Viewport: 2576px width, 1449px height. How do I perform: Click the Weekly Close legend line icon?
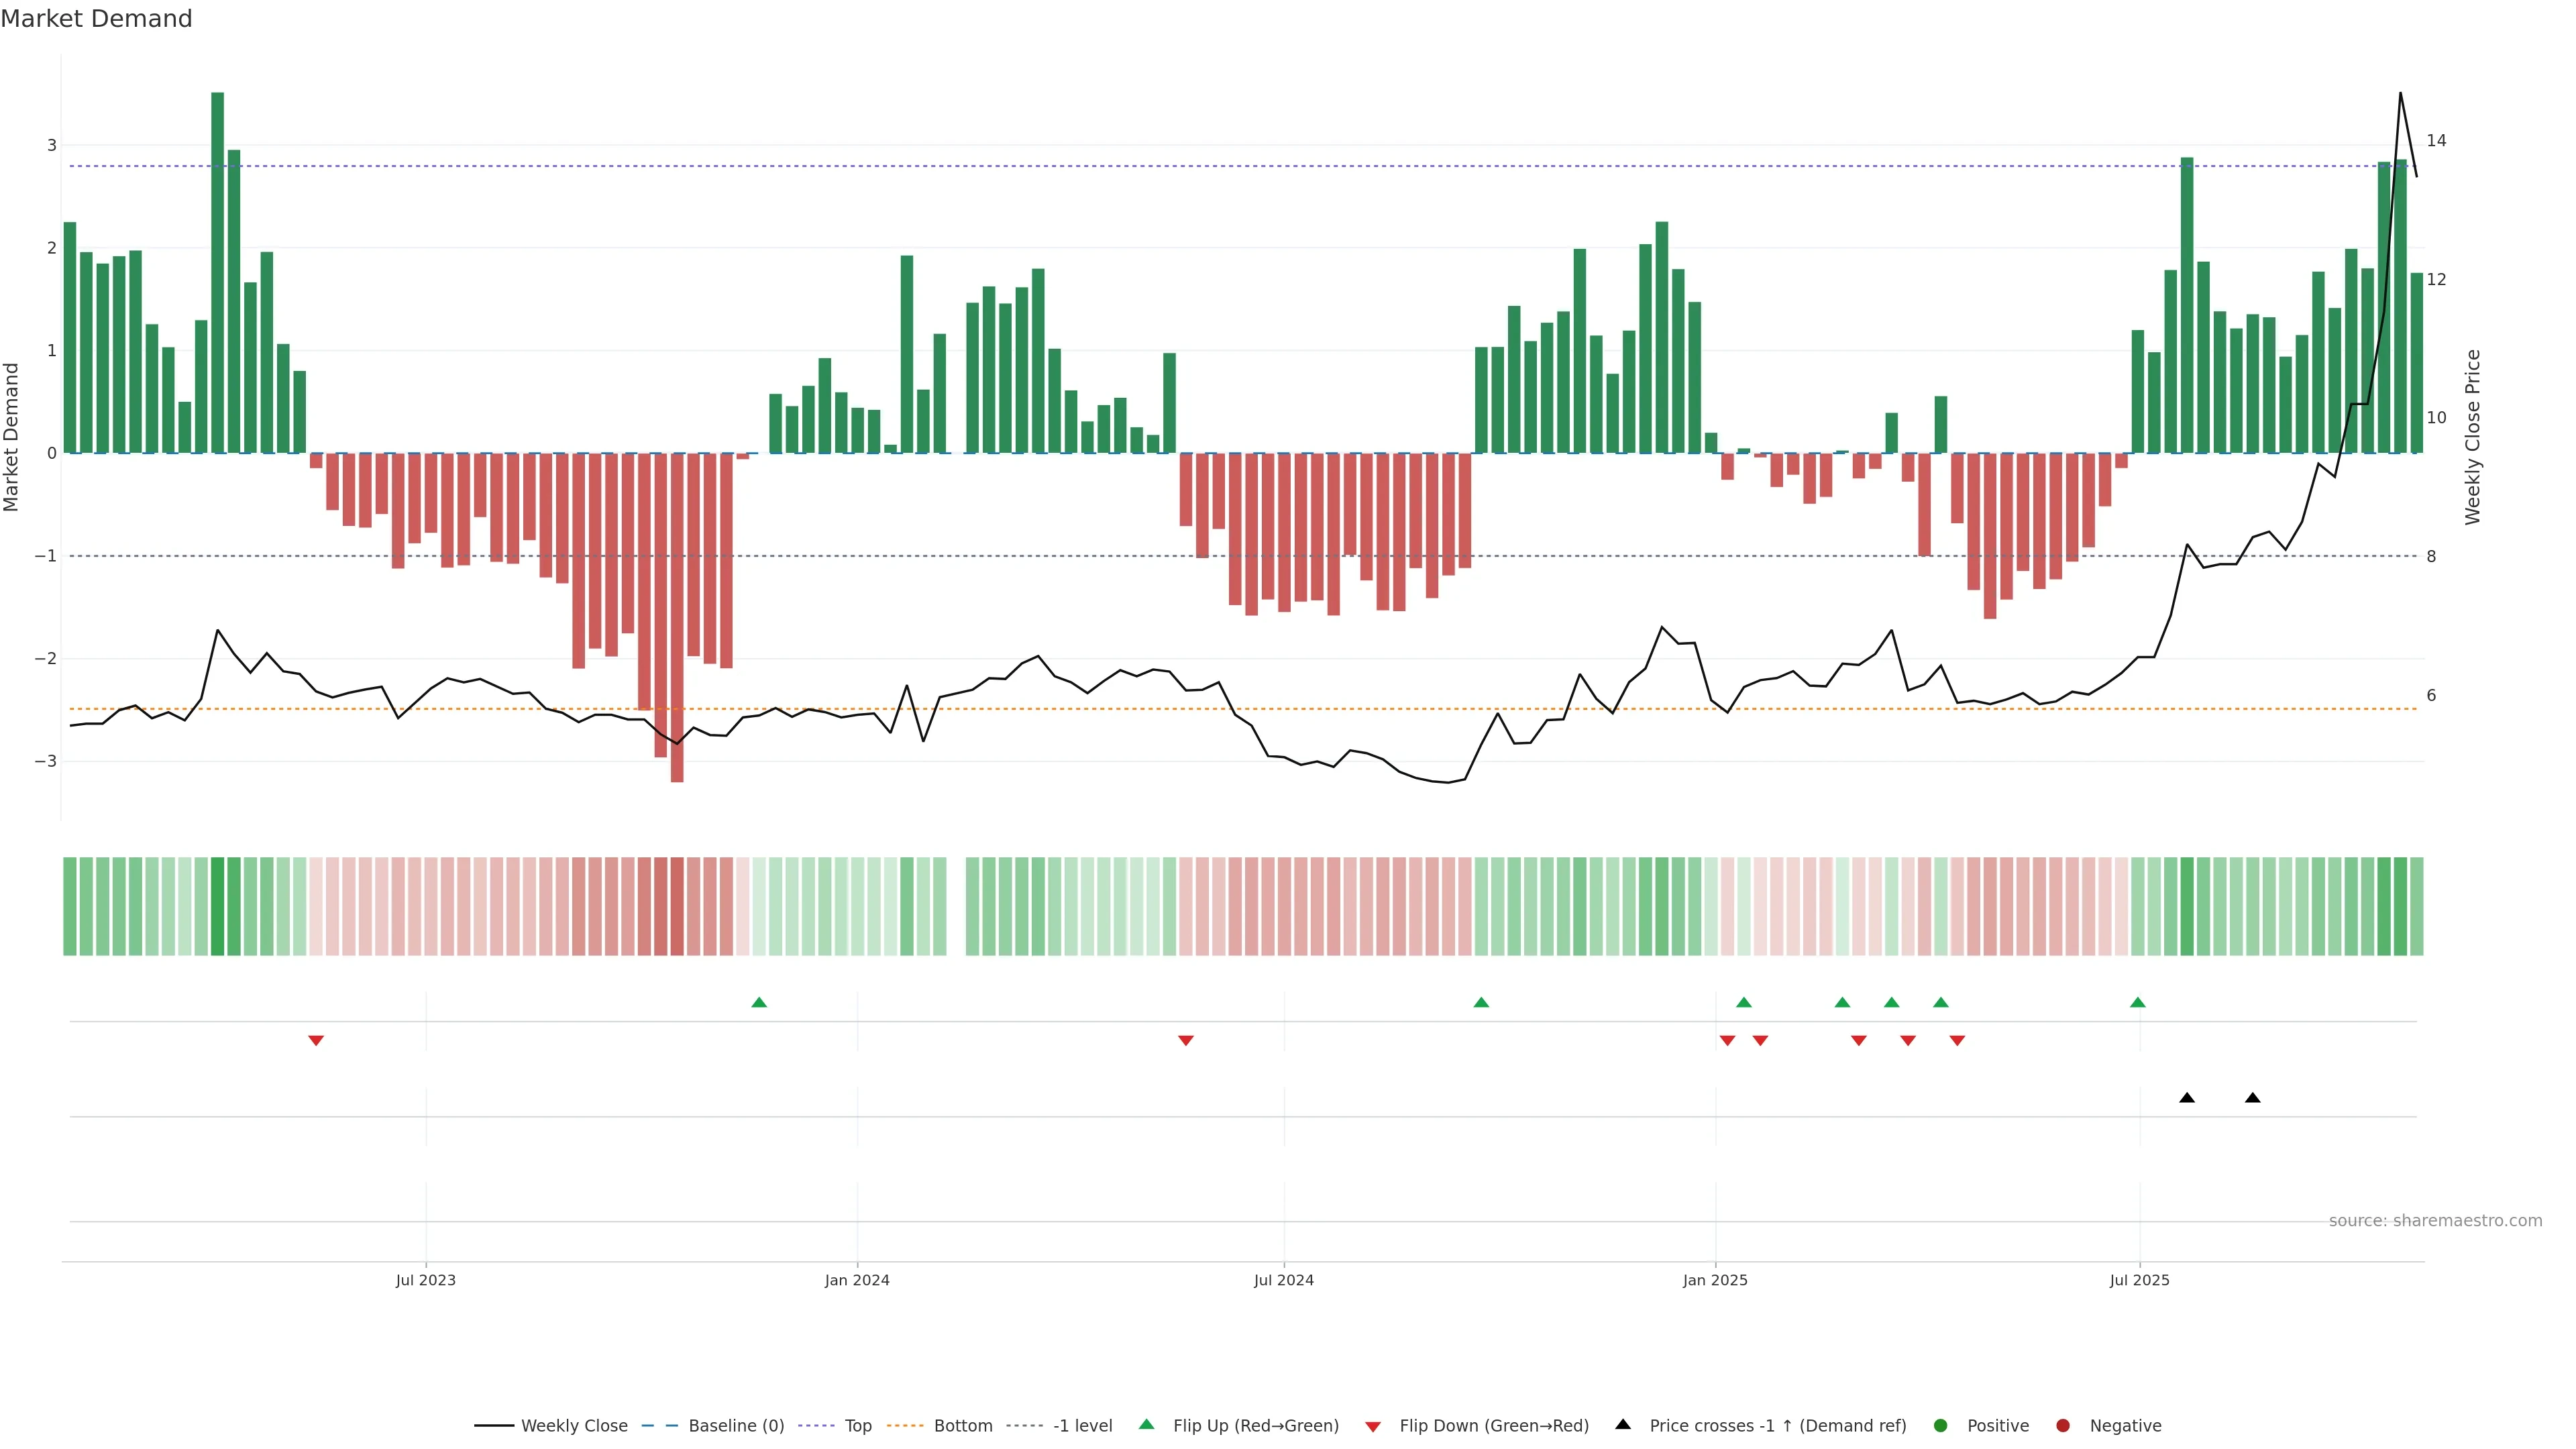point(494,1426)
